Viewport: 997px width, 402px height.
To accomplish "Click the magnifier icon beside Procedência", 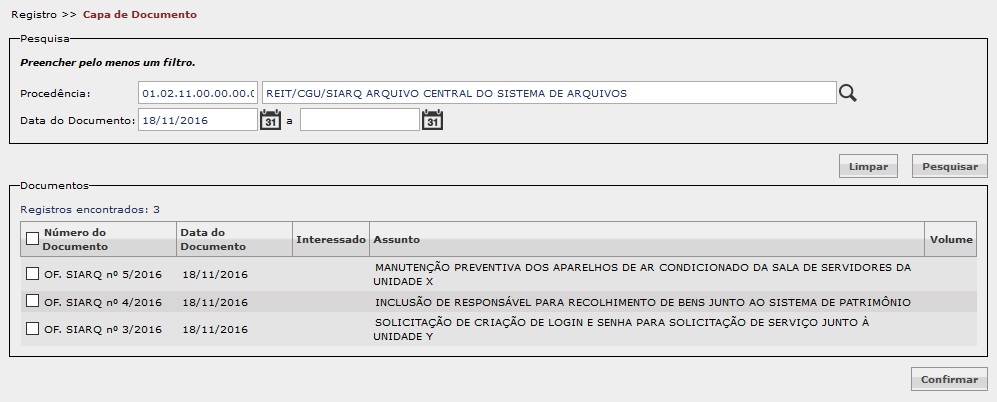I will (x=848, y=94).
